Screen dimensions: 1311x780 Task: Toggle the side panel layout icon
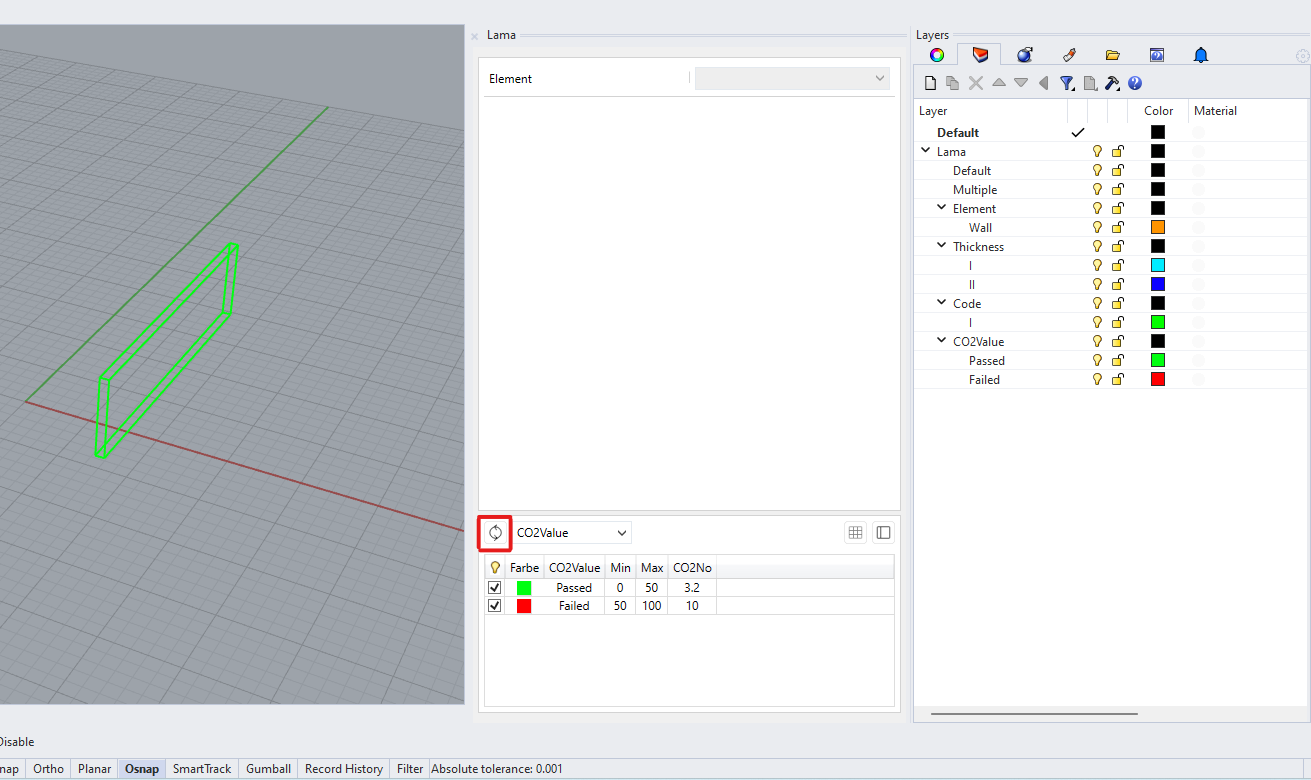(883, 533)
